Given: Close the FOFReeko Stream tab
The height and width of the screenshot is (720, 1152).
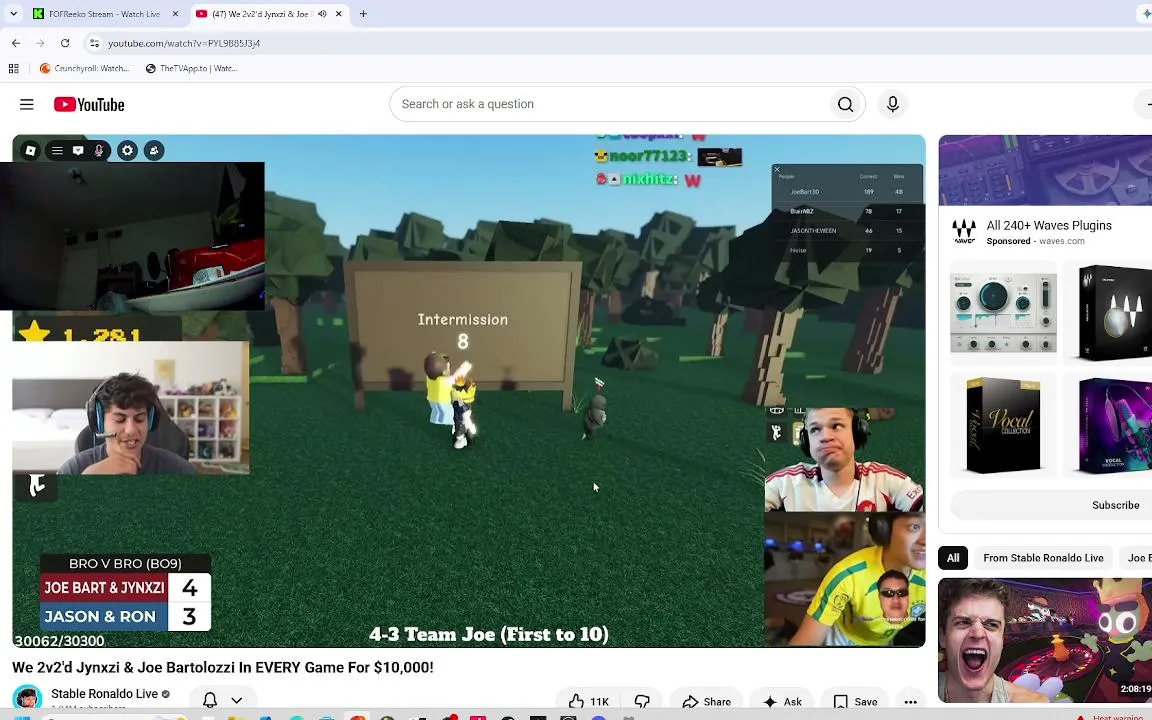Looking at the screenshot, I should (175, 14).
